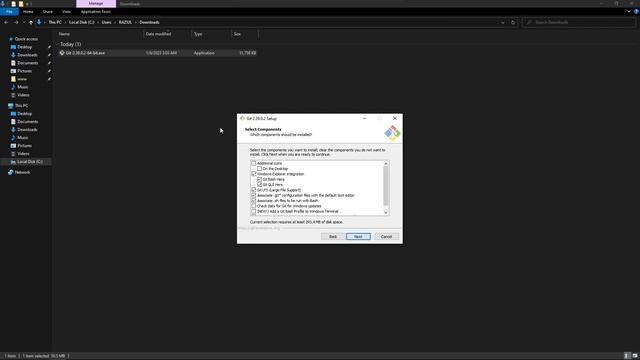This screenshot has width=640, height=360.
Task: Select Local Disk (C:) in navigation pane
Action: [29, 162]
